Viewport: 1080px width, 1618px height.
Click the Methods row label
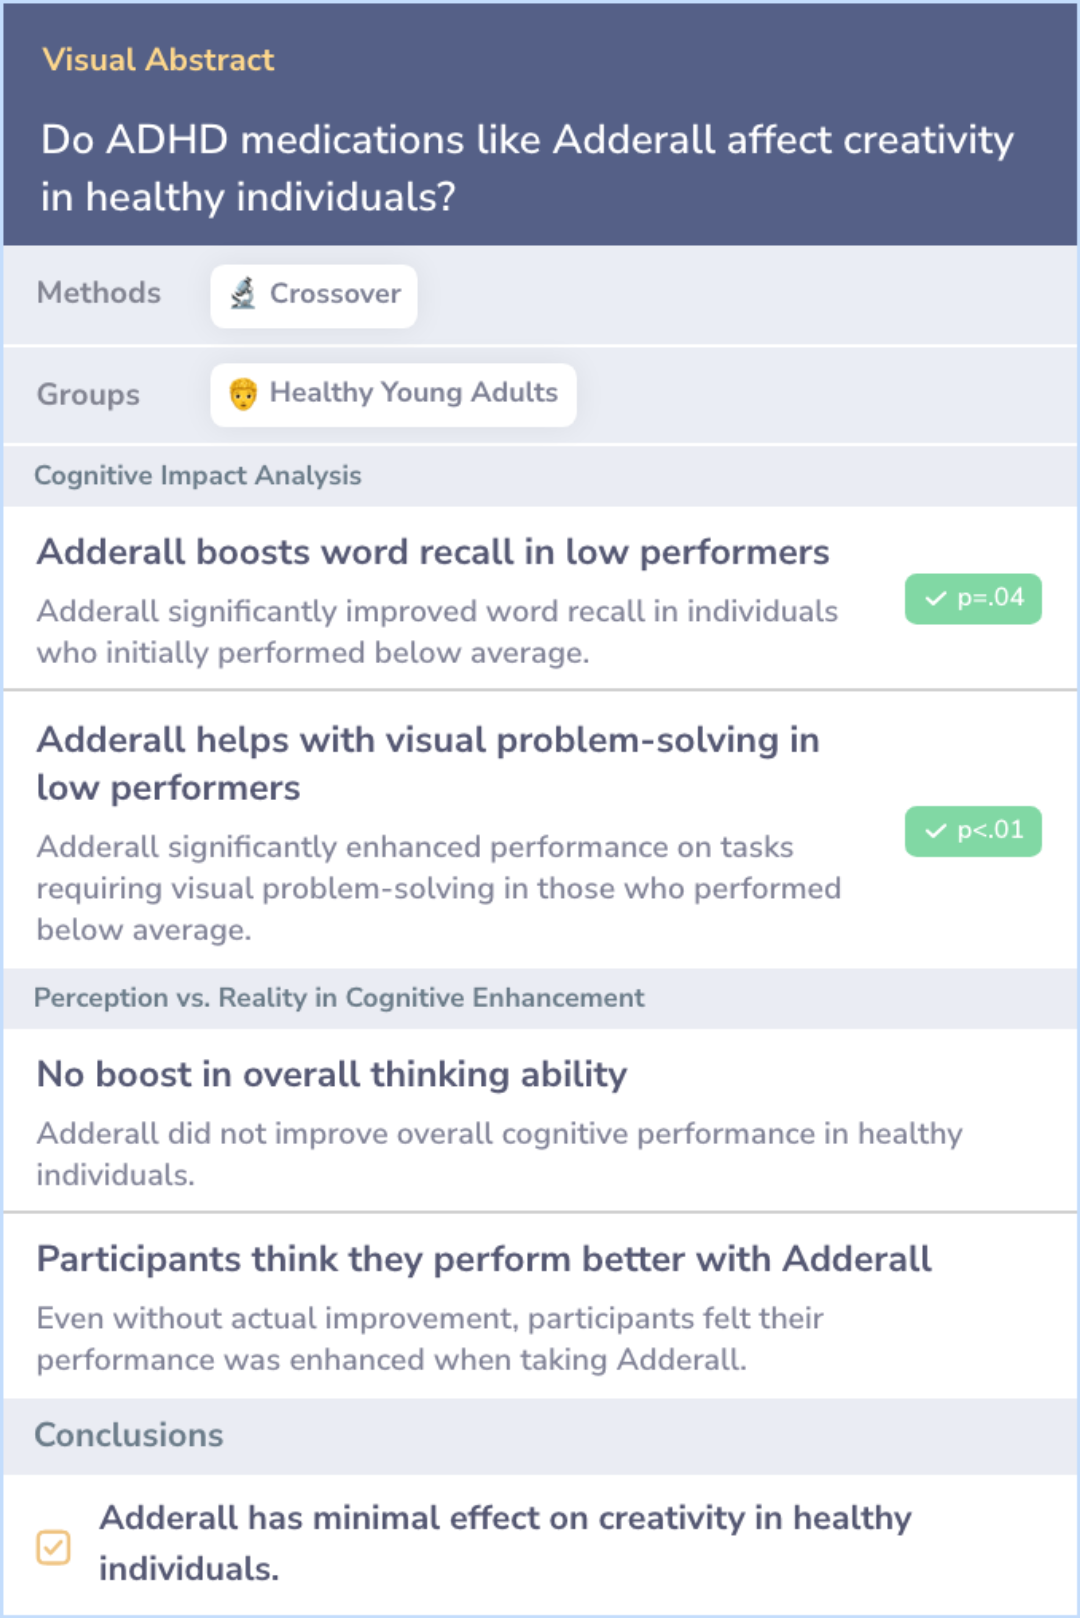pos(99,293)
